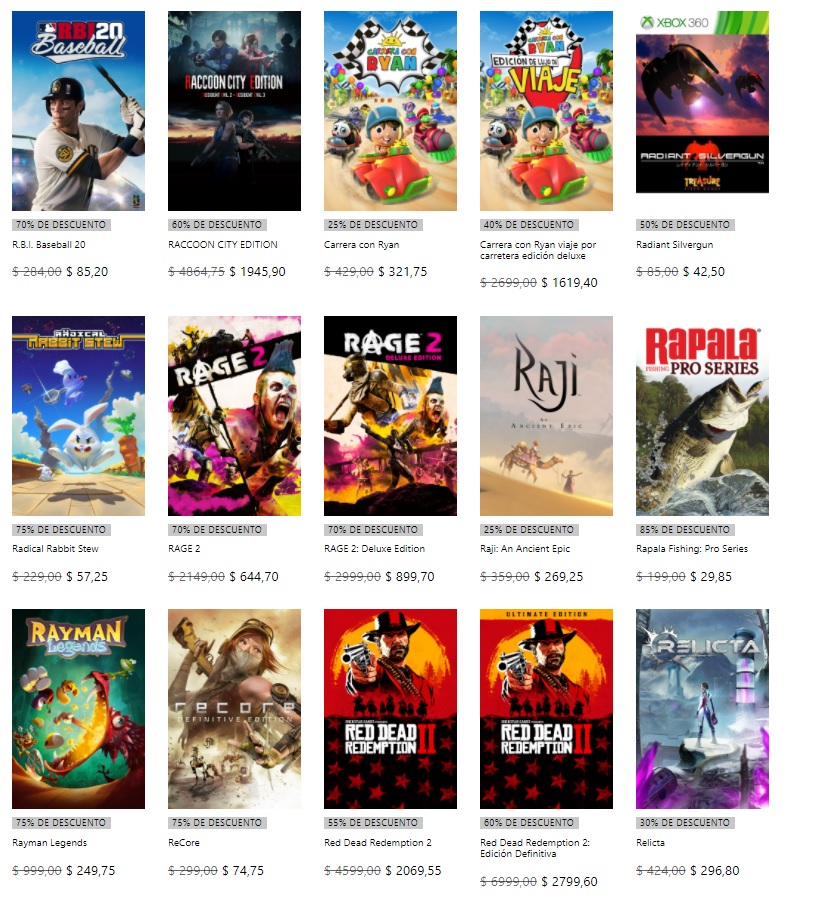Viewport: 818px width, 897px height.
Task: Open the Radiant Silvergun Xbox 360 cover
Action: 702,102
